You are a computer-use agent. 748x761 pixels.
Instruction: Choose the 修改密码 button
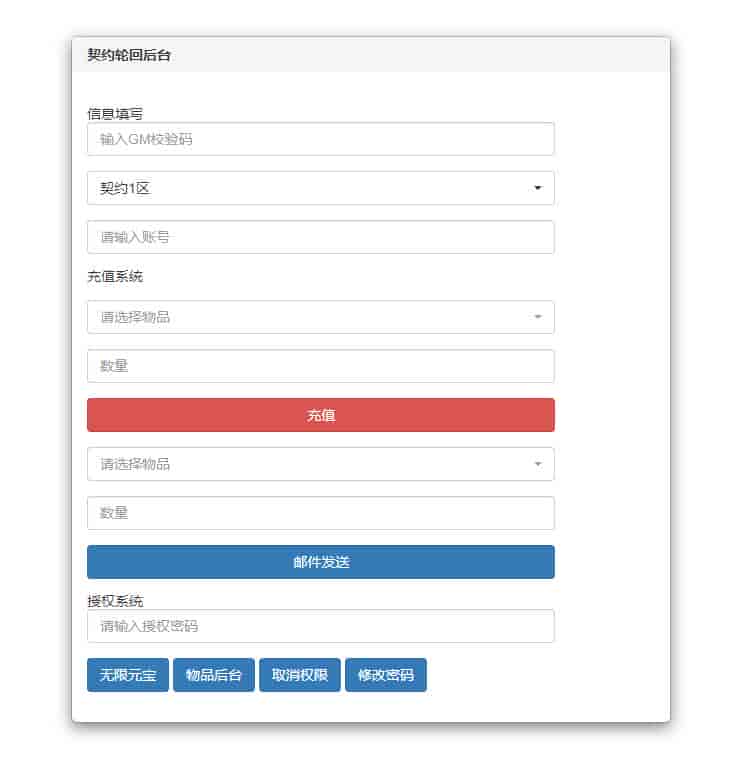click(386, 675)
